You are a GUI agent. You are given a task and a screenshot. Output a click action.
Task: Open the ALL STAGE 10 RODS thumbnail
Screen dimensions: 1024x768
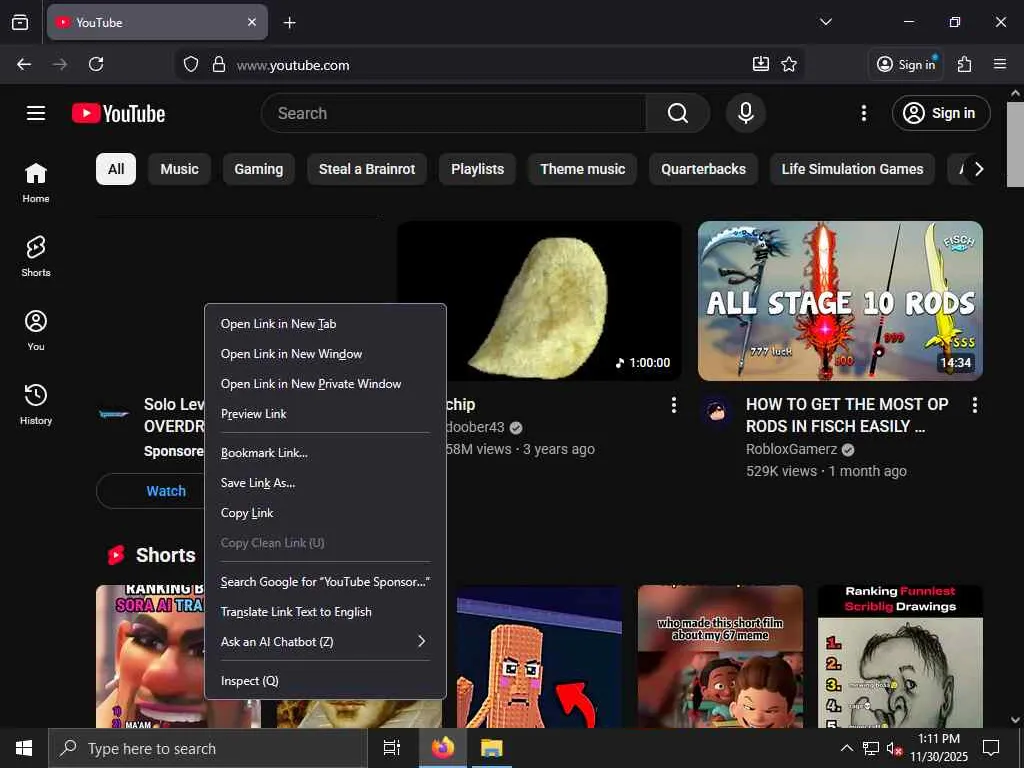(840, 300)
